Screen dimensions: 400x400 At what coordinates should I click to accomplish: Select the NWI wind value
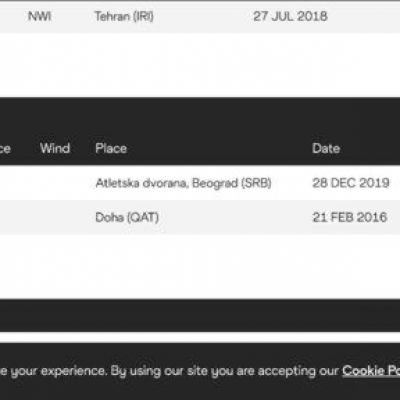click(x=40, y=16)
